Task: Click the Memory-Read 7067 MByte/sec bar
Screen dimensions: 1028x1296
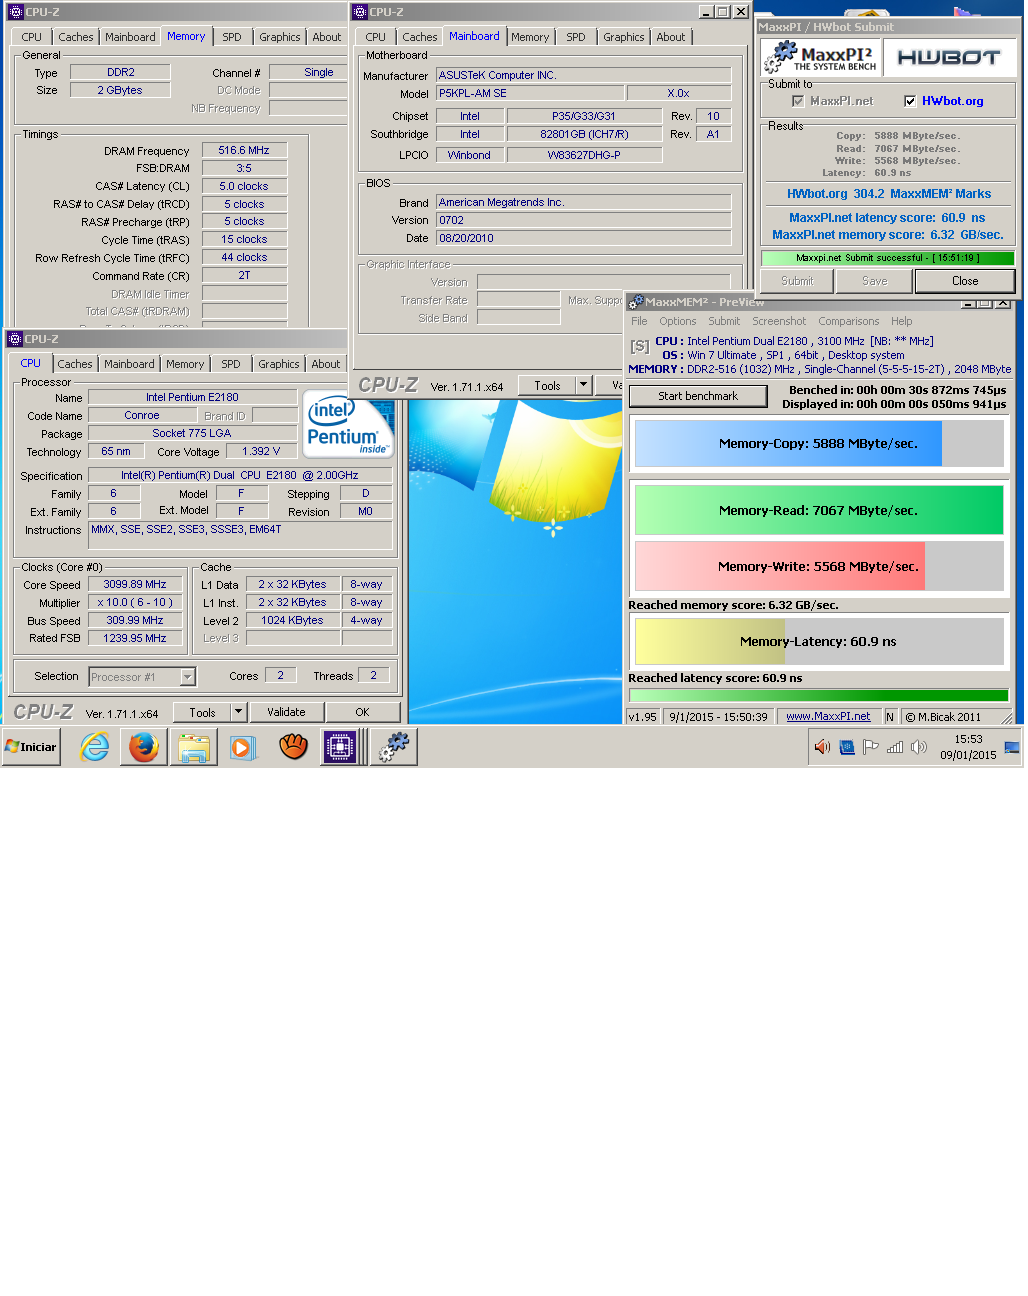Action: pyautogui.click(x=819, y=510)
